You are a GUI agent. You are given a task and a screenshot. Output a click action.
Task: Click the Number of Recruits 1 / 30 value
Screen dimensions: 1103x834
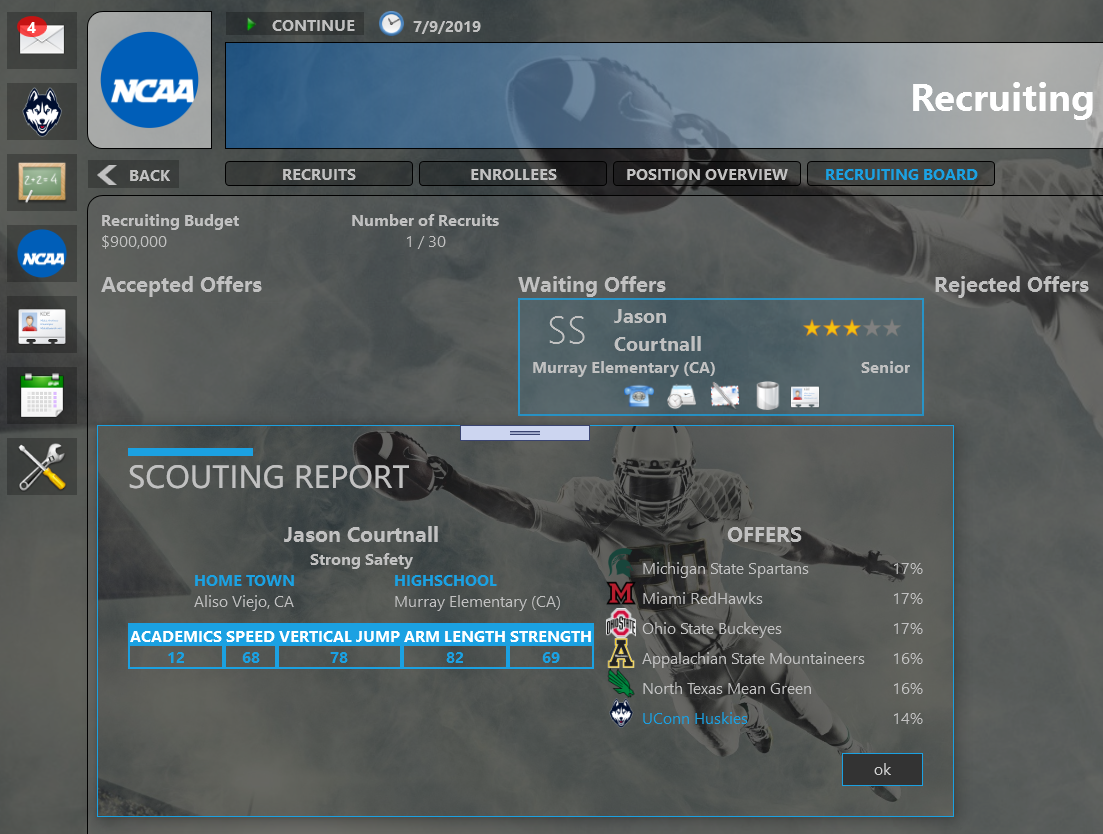[x=426, y=241]
